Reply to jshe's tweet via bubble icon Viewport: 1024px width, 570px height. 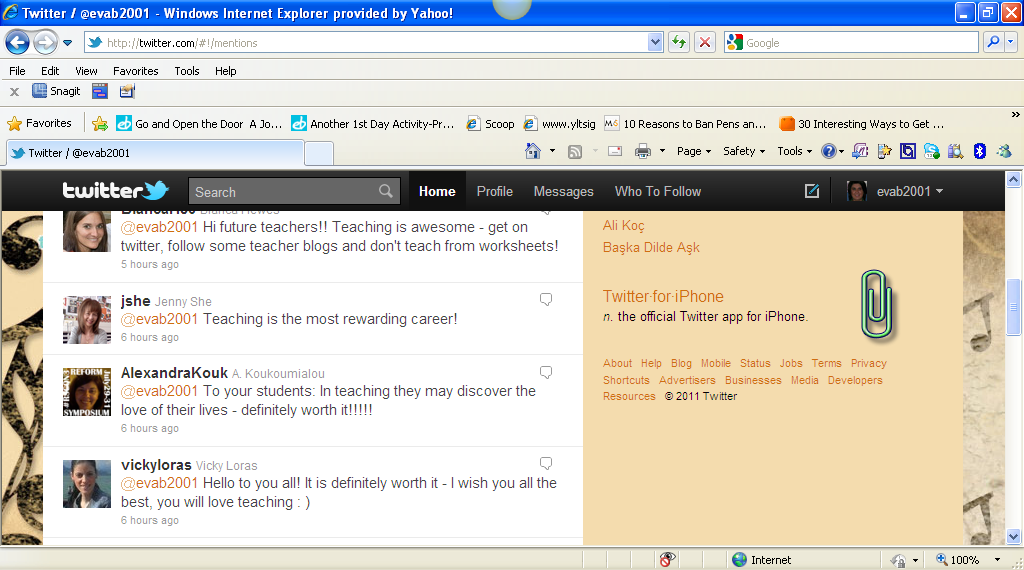(x=546, y=299)
